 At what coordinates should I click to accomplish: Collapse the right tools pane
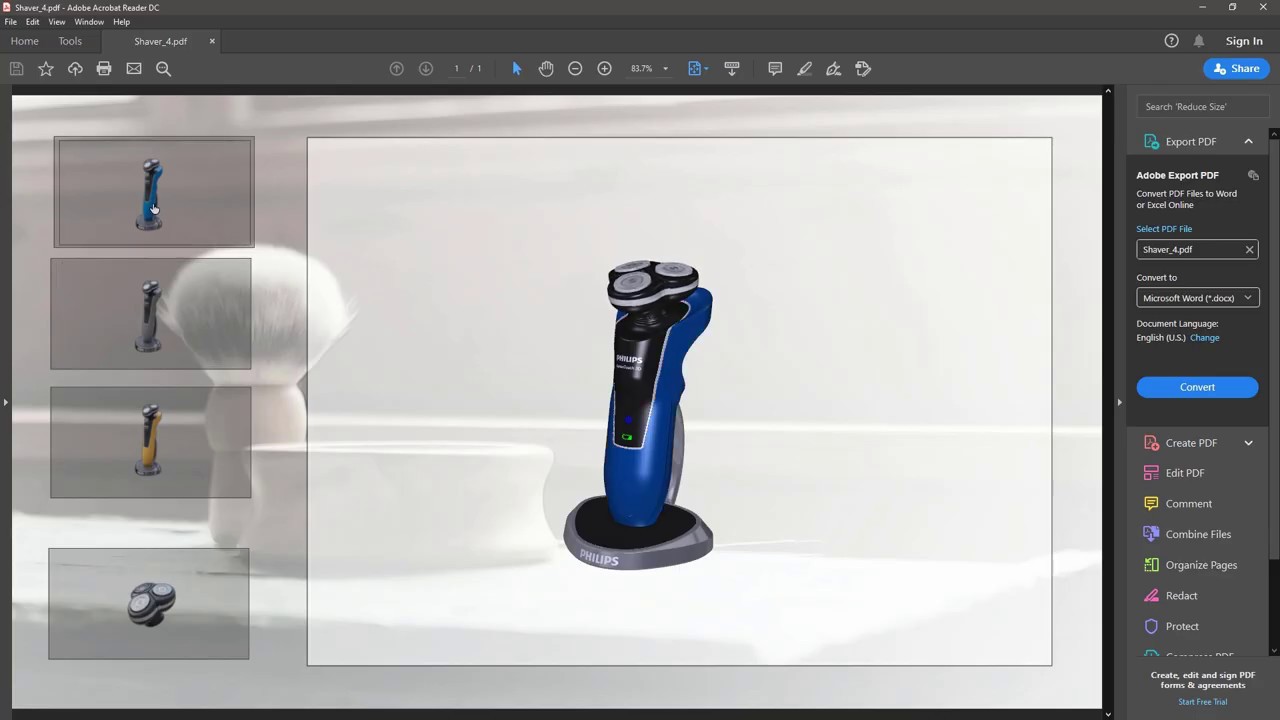(x=1119, y=402)
